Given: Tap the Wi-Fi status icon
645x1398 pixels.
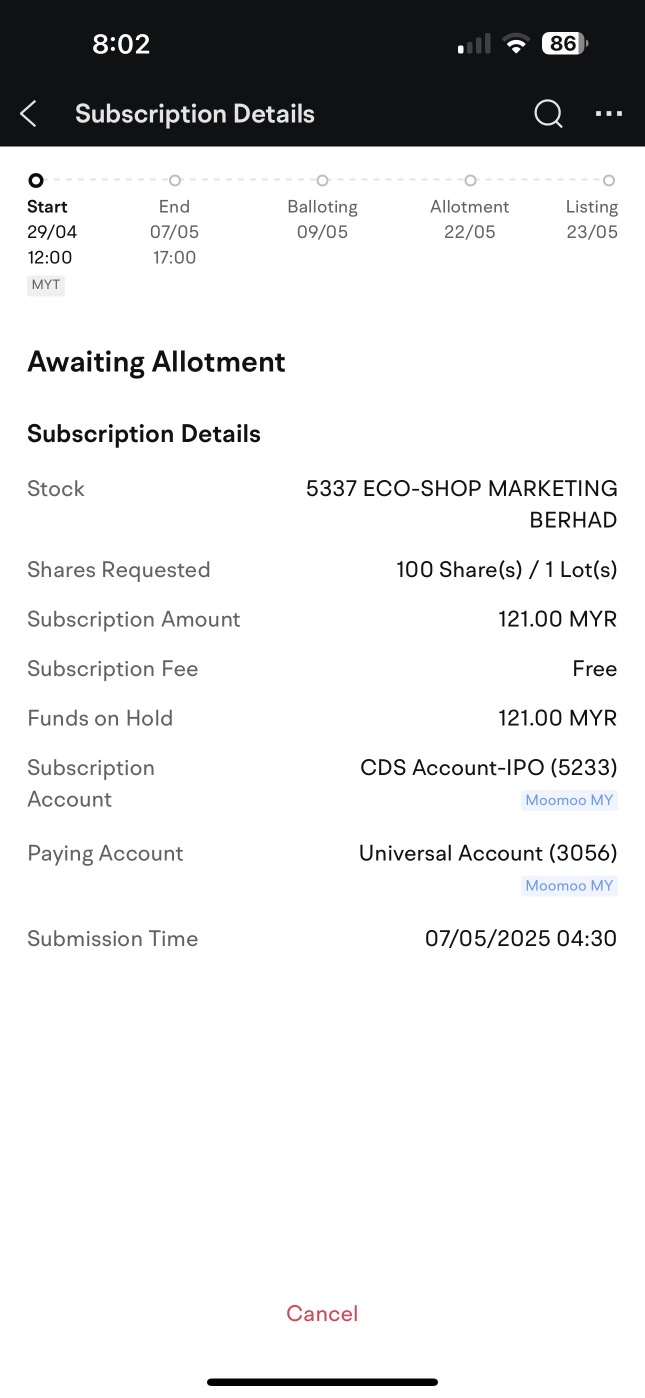Looking at the screenshot, I should click(x=516, y=44).
